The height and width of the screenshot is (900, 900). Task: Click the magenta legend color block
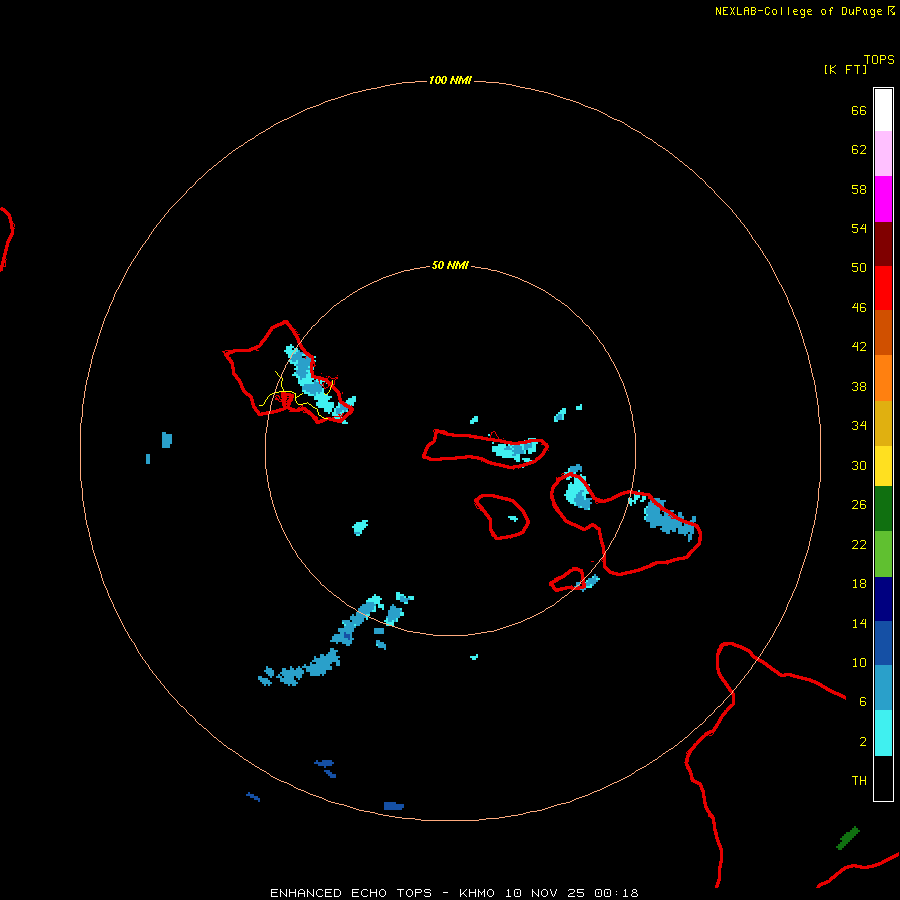pyautogui.click(x=883, y=199)
